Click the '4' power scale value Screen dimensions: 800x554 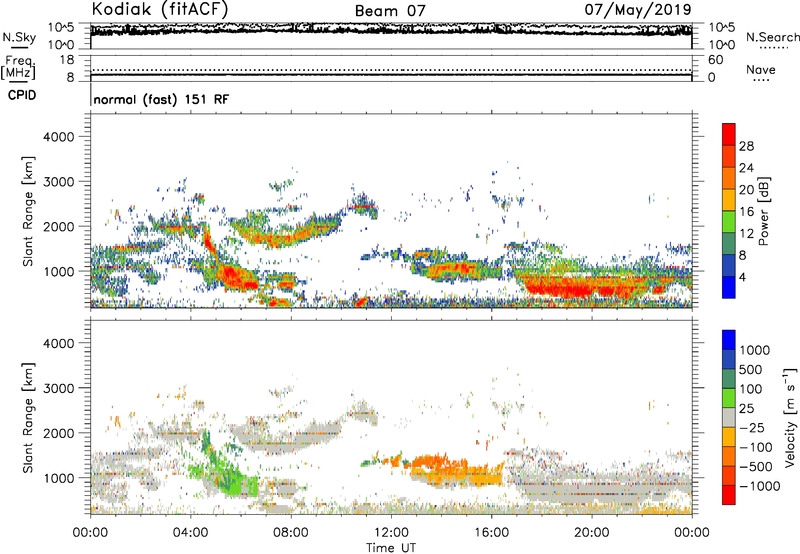pyautogui.click(x=742, y=278)
